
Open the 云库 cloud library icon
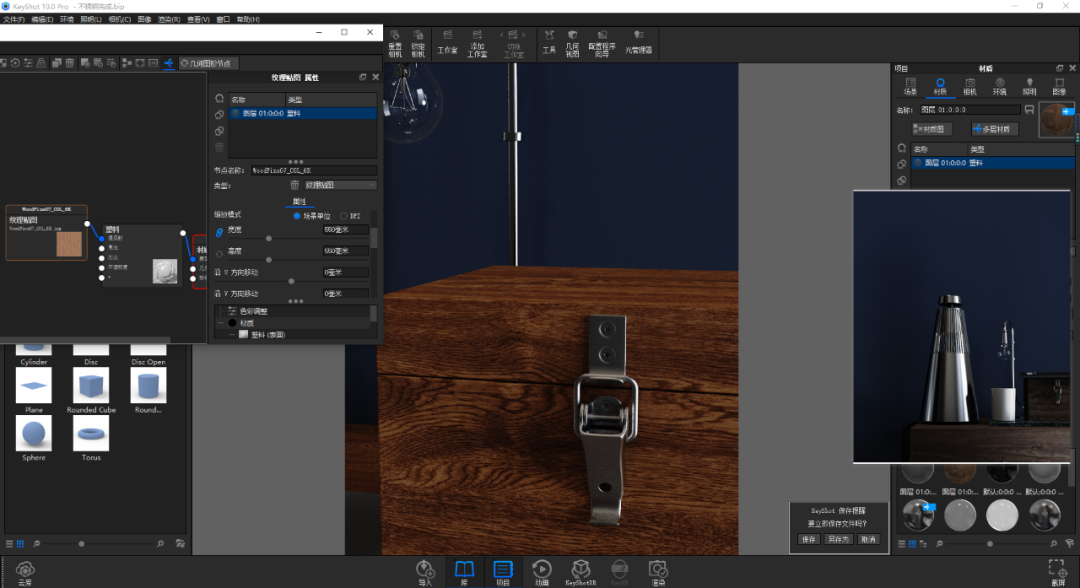tap(25, 573)
